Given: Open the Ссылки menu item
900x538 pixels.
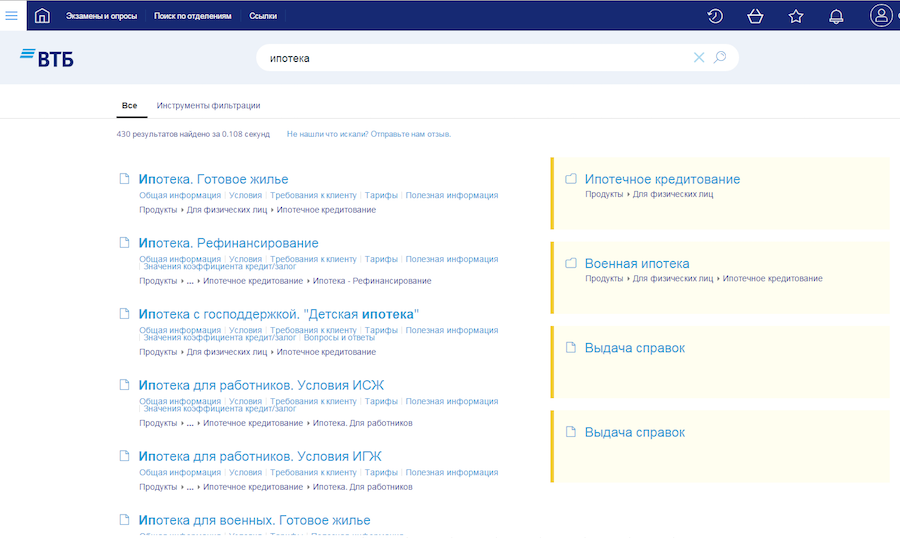Looking at the screenshot, I should pos(263,17).
